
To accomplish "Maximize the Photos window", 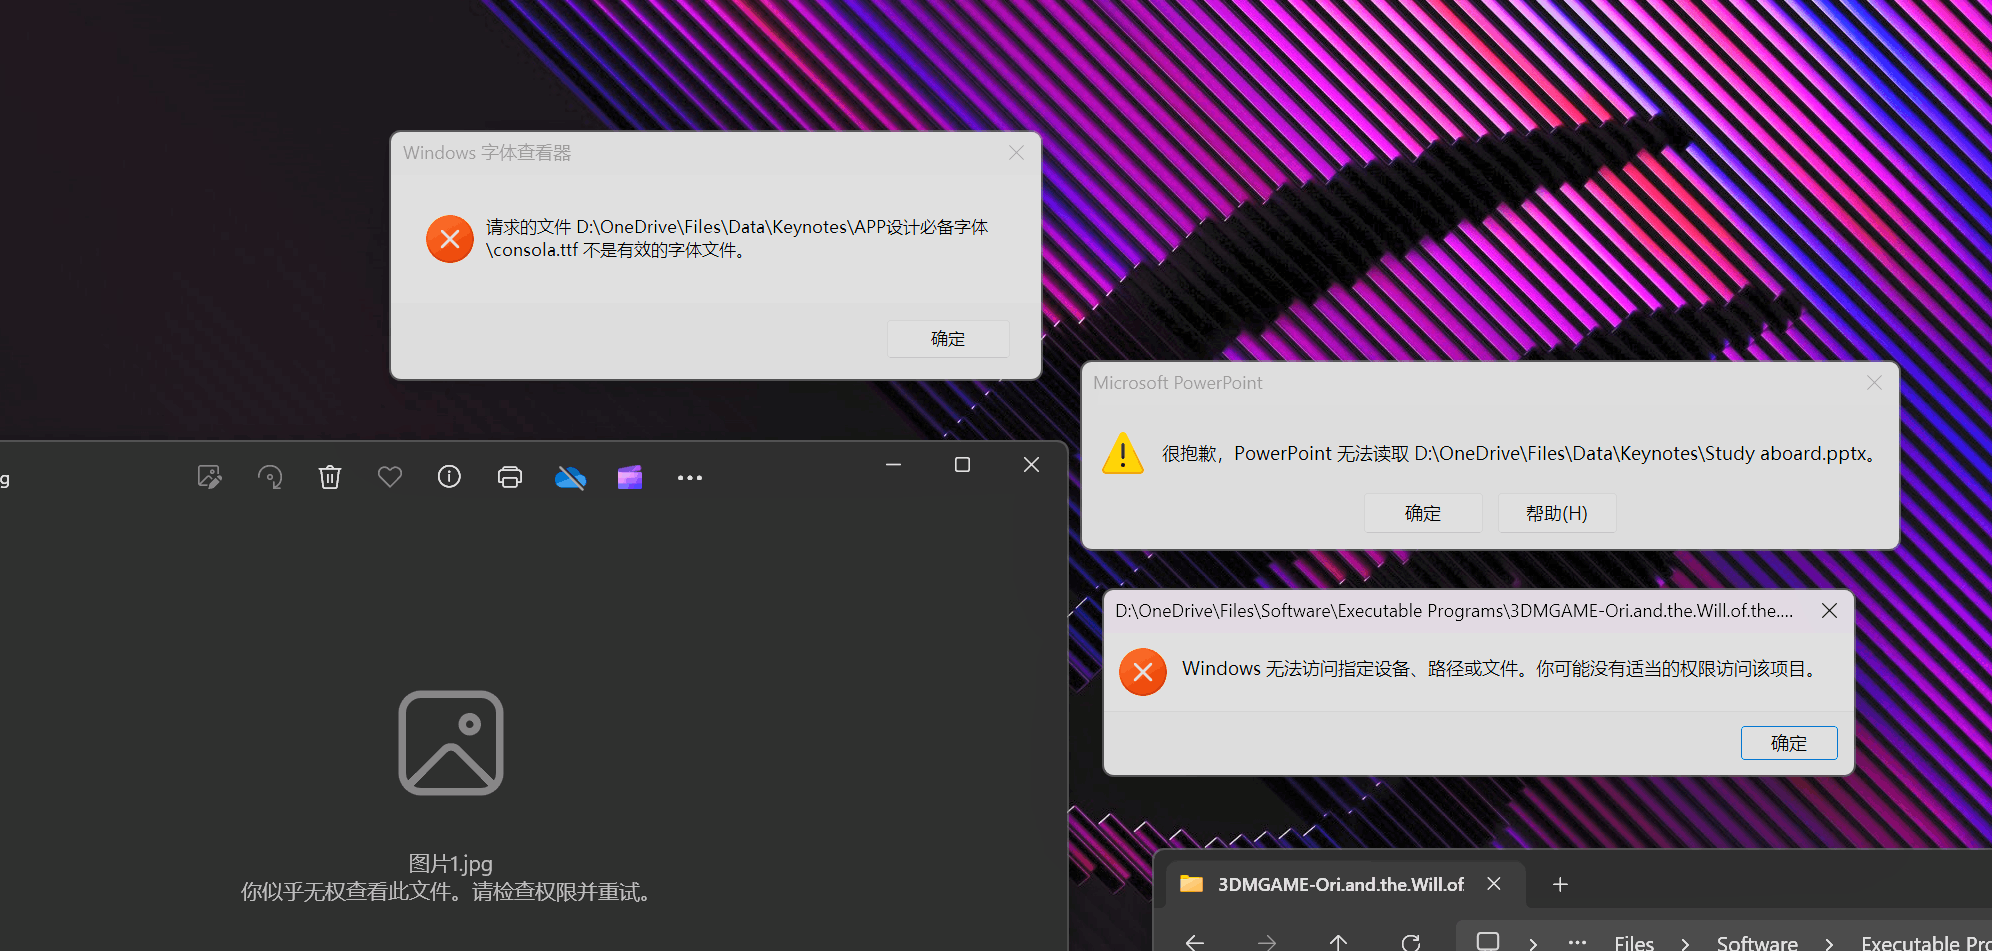I will coord(962,465).
